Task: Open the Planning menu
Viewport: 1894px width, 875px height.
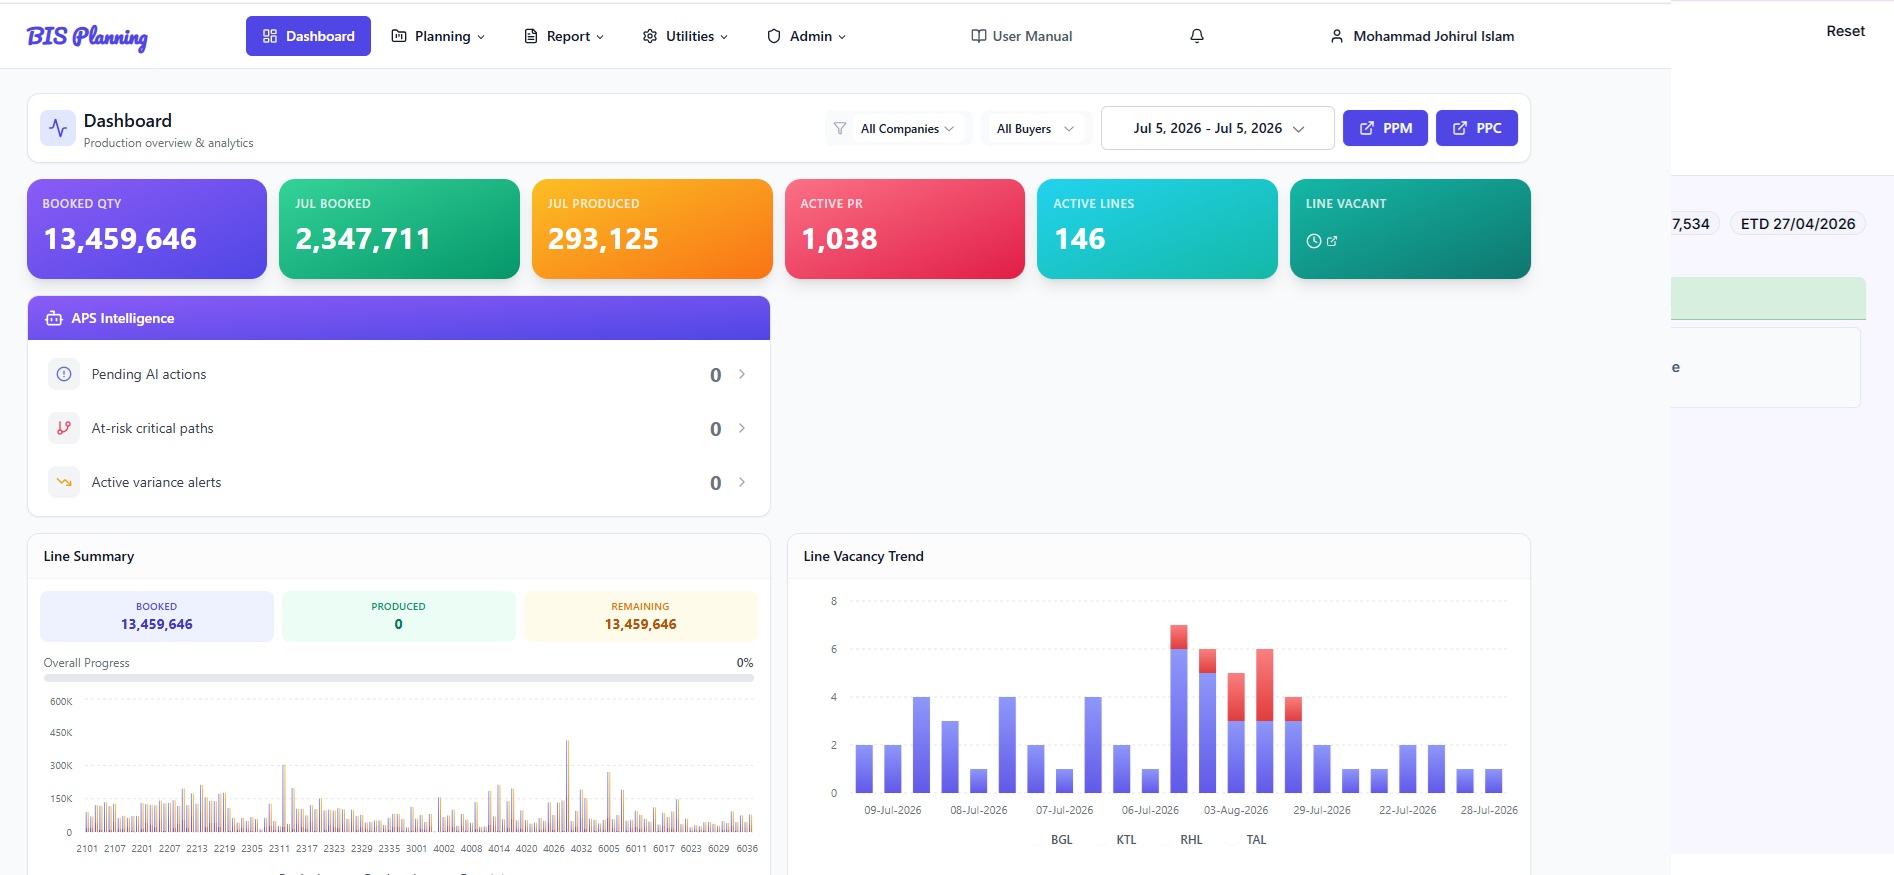Action: (x=438, y=36)
